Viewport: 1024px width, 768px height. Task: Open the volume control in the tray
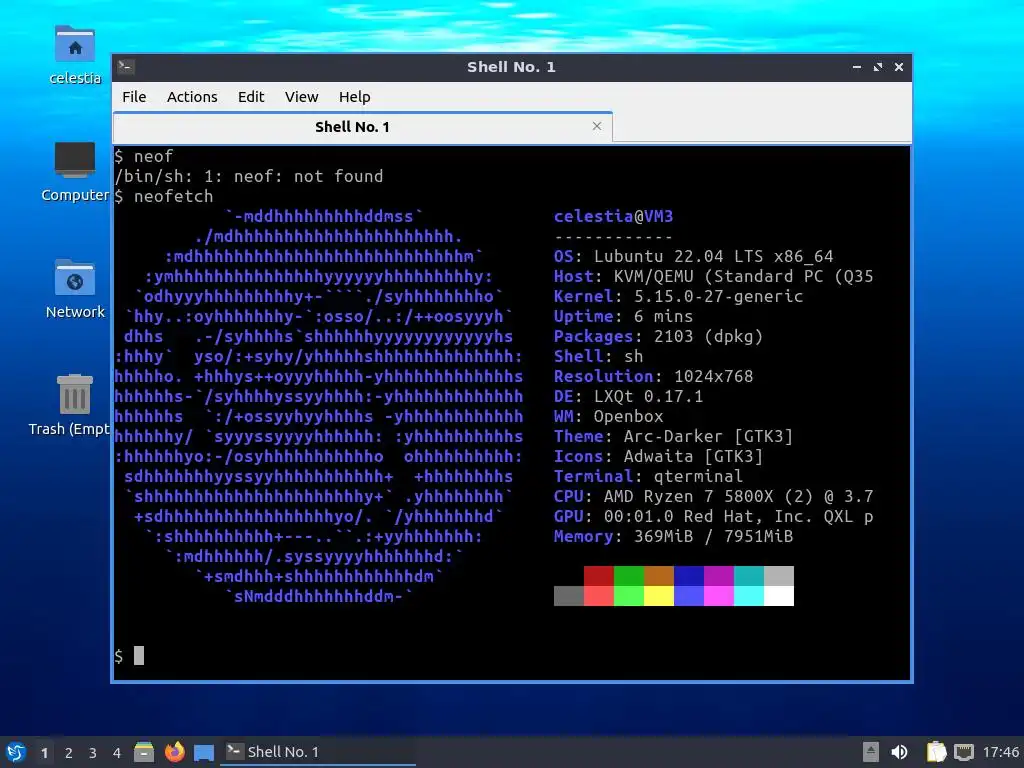point(900,752)
